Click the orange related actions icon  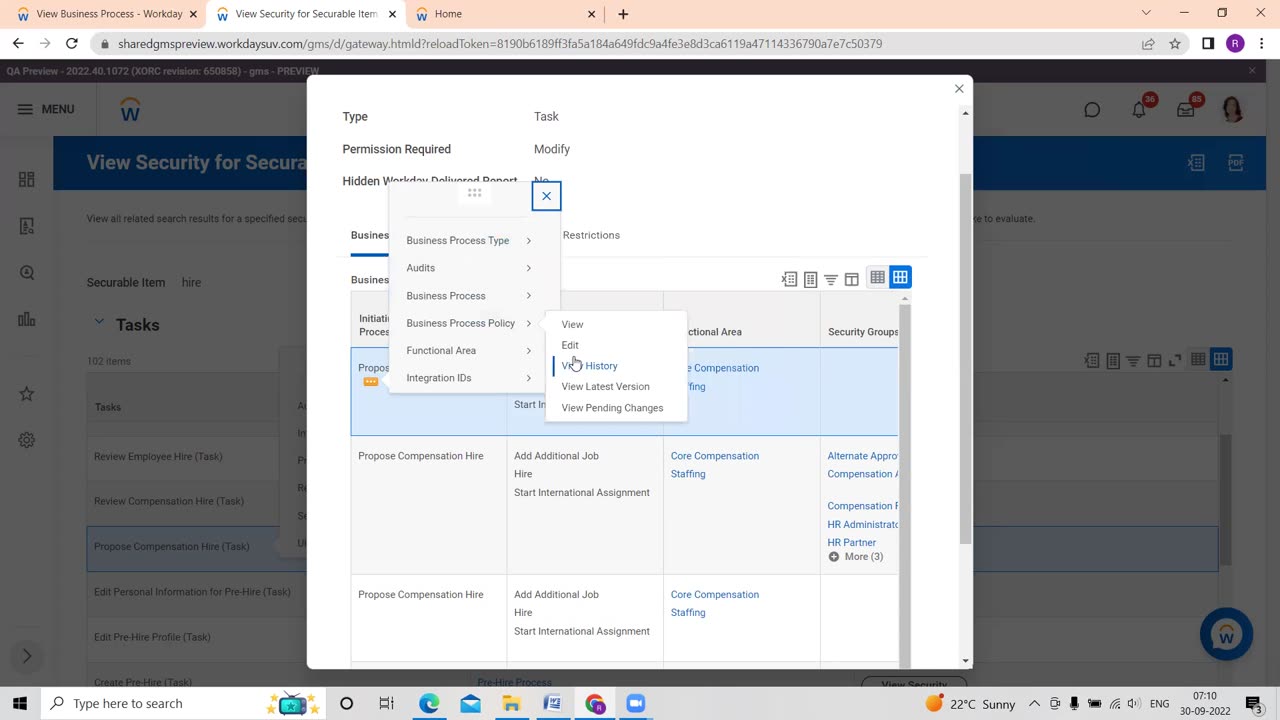click(371, 382)
